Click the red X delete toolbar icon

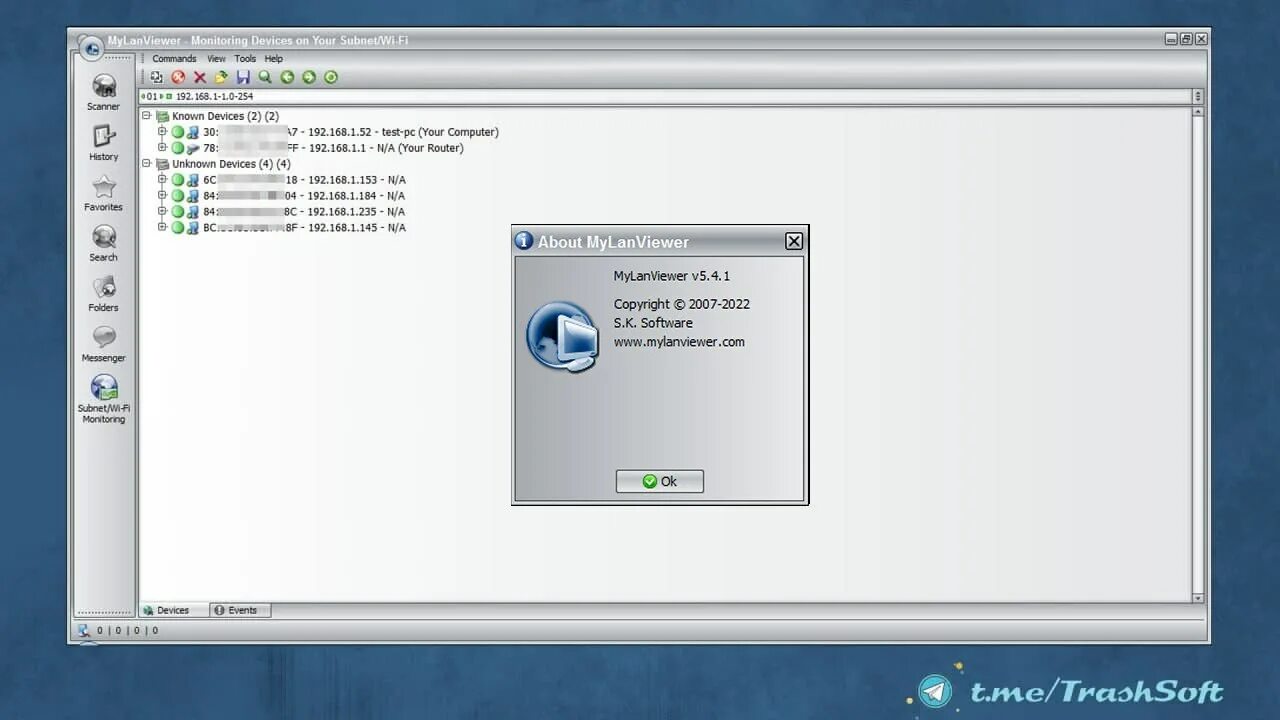[x=200, y=77]
